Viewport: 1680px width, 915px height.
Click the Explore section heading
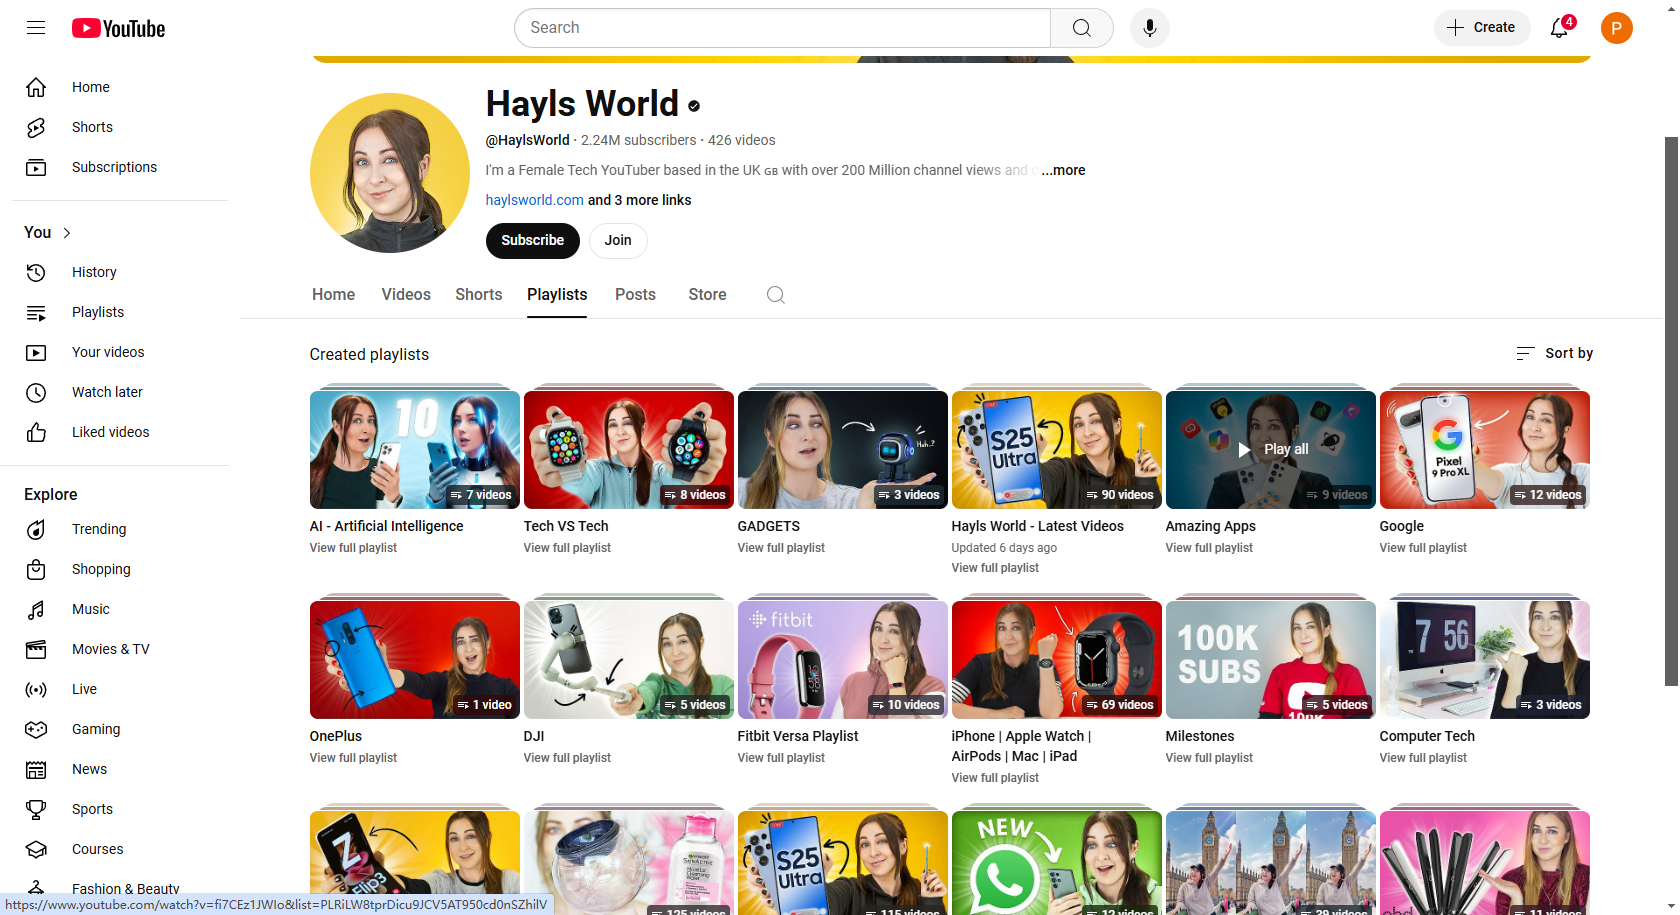point(51,494)
